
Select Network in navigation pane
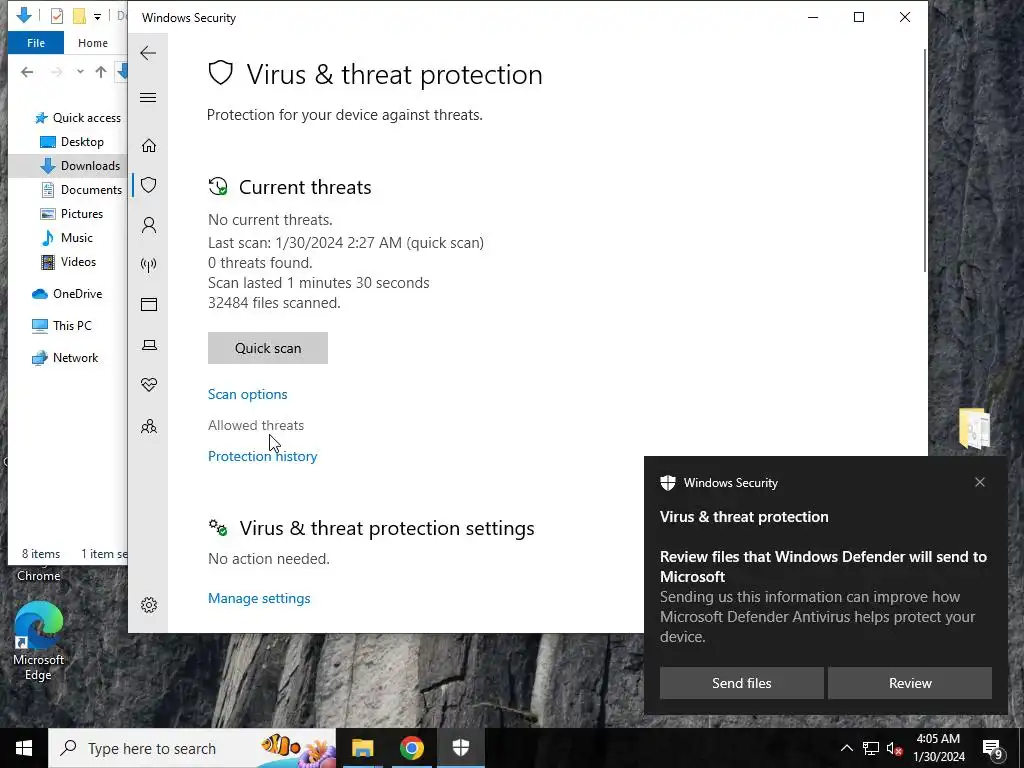[x=65, y=358]
